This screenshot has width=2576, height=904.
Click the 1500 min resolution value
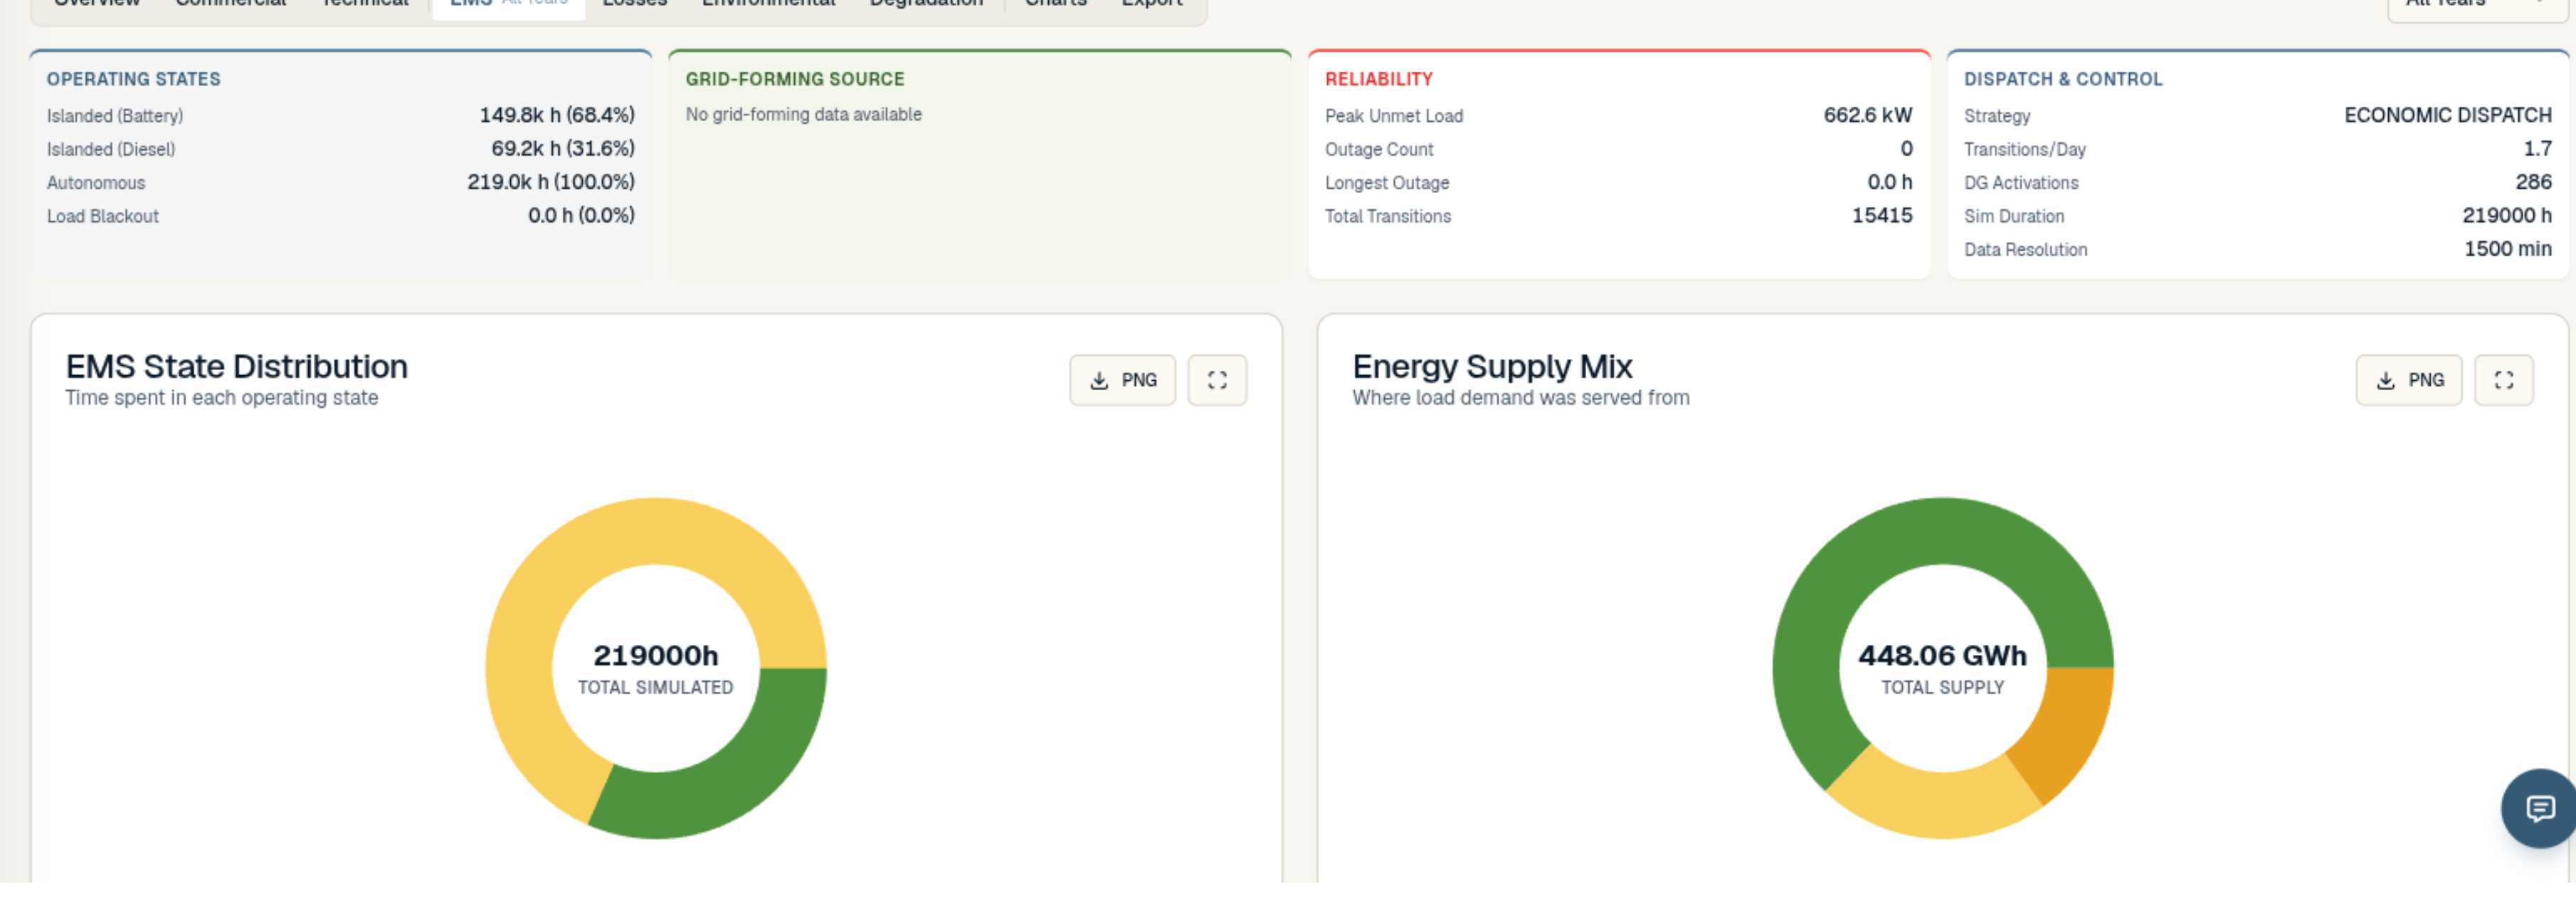2508,249
